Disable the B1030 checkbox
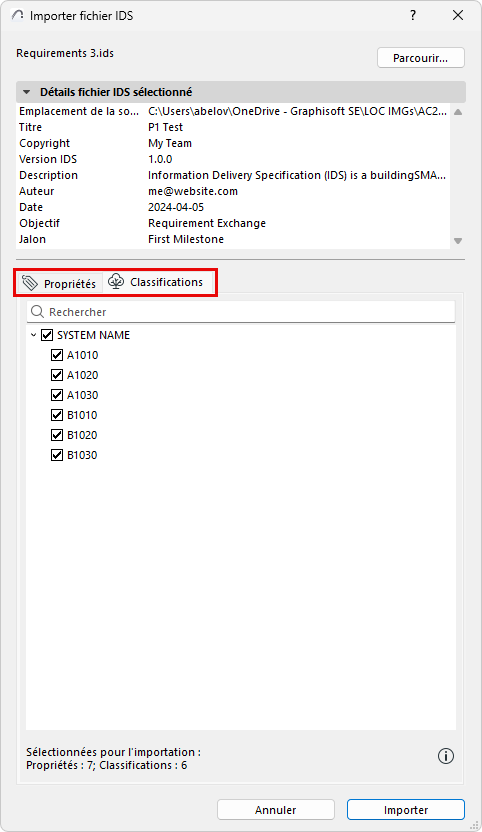The width and height of the screenshot is (482, 832). (x=57, y=455)
